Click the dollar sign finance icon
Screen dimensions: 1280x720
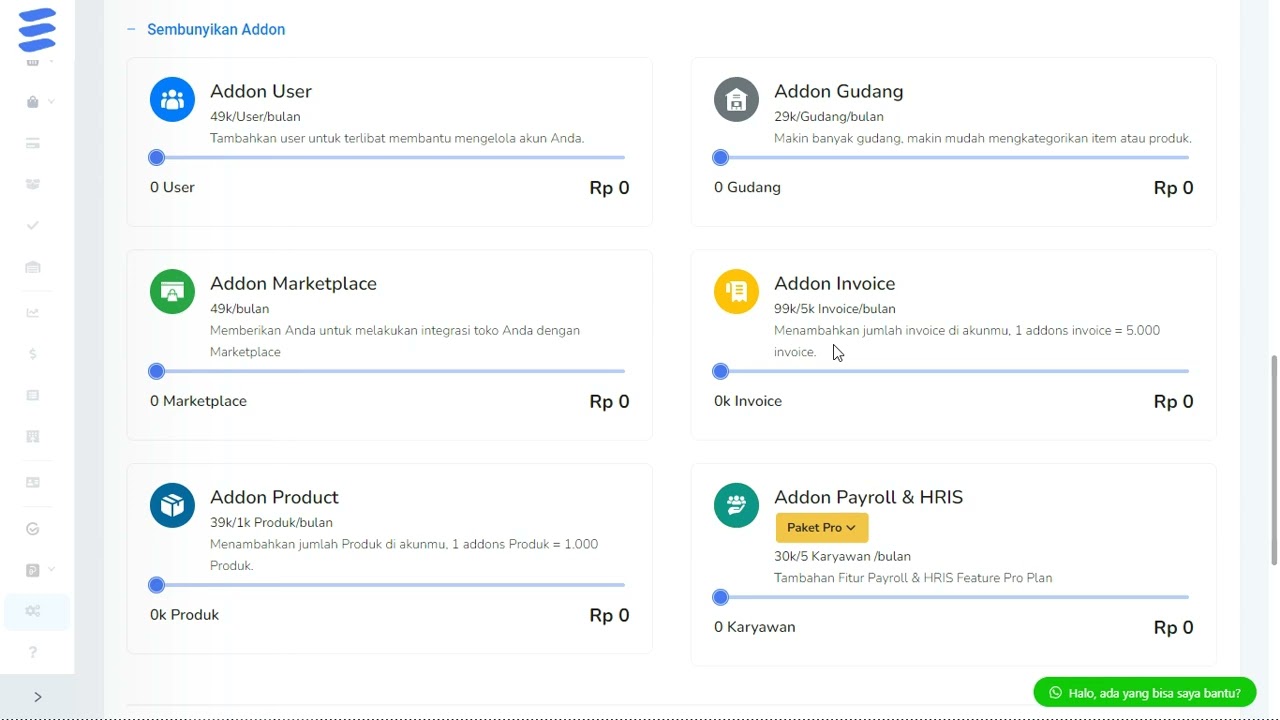[33, 354]
